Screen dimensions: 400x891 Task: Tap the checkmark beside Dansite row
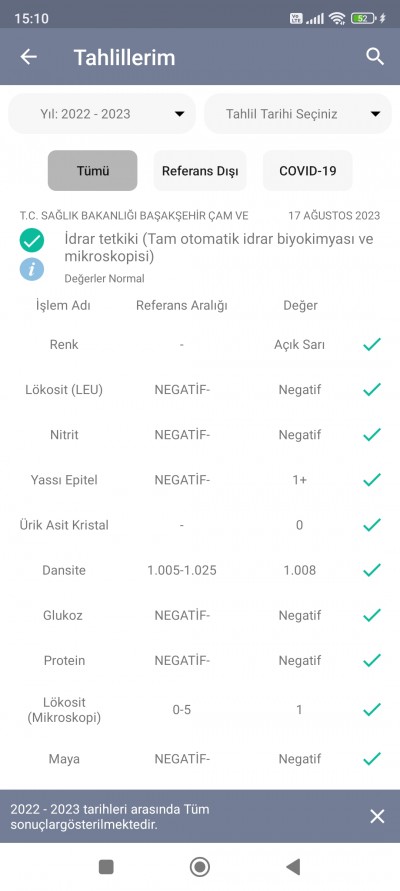(372, 570)
